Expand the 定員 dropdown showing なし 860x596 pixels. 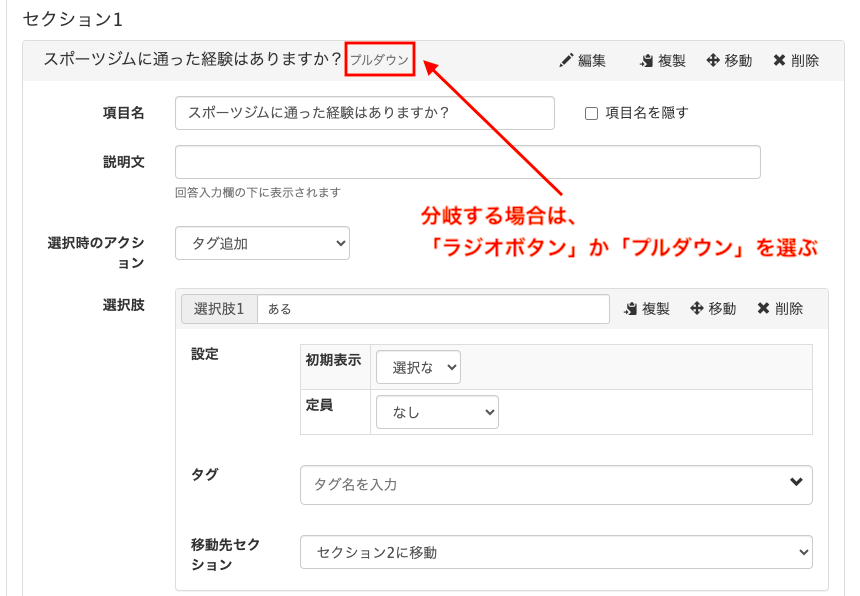click(x=437, y=412)
